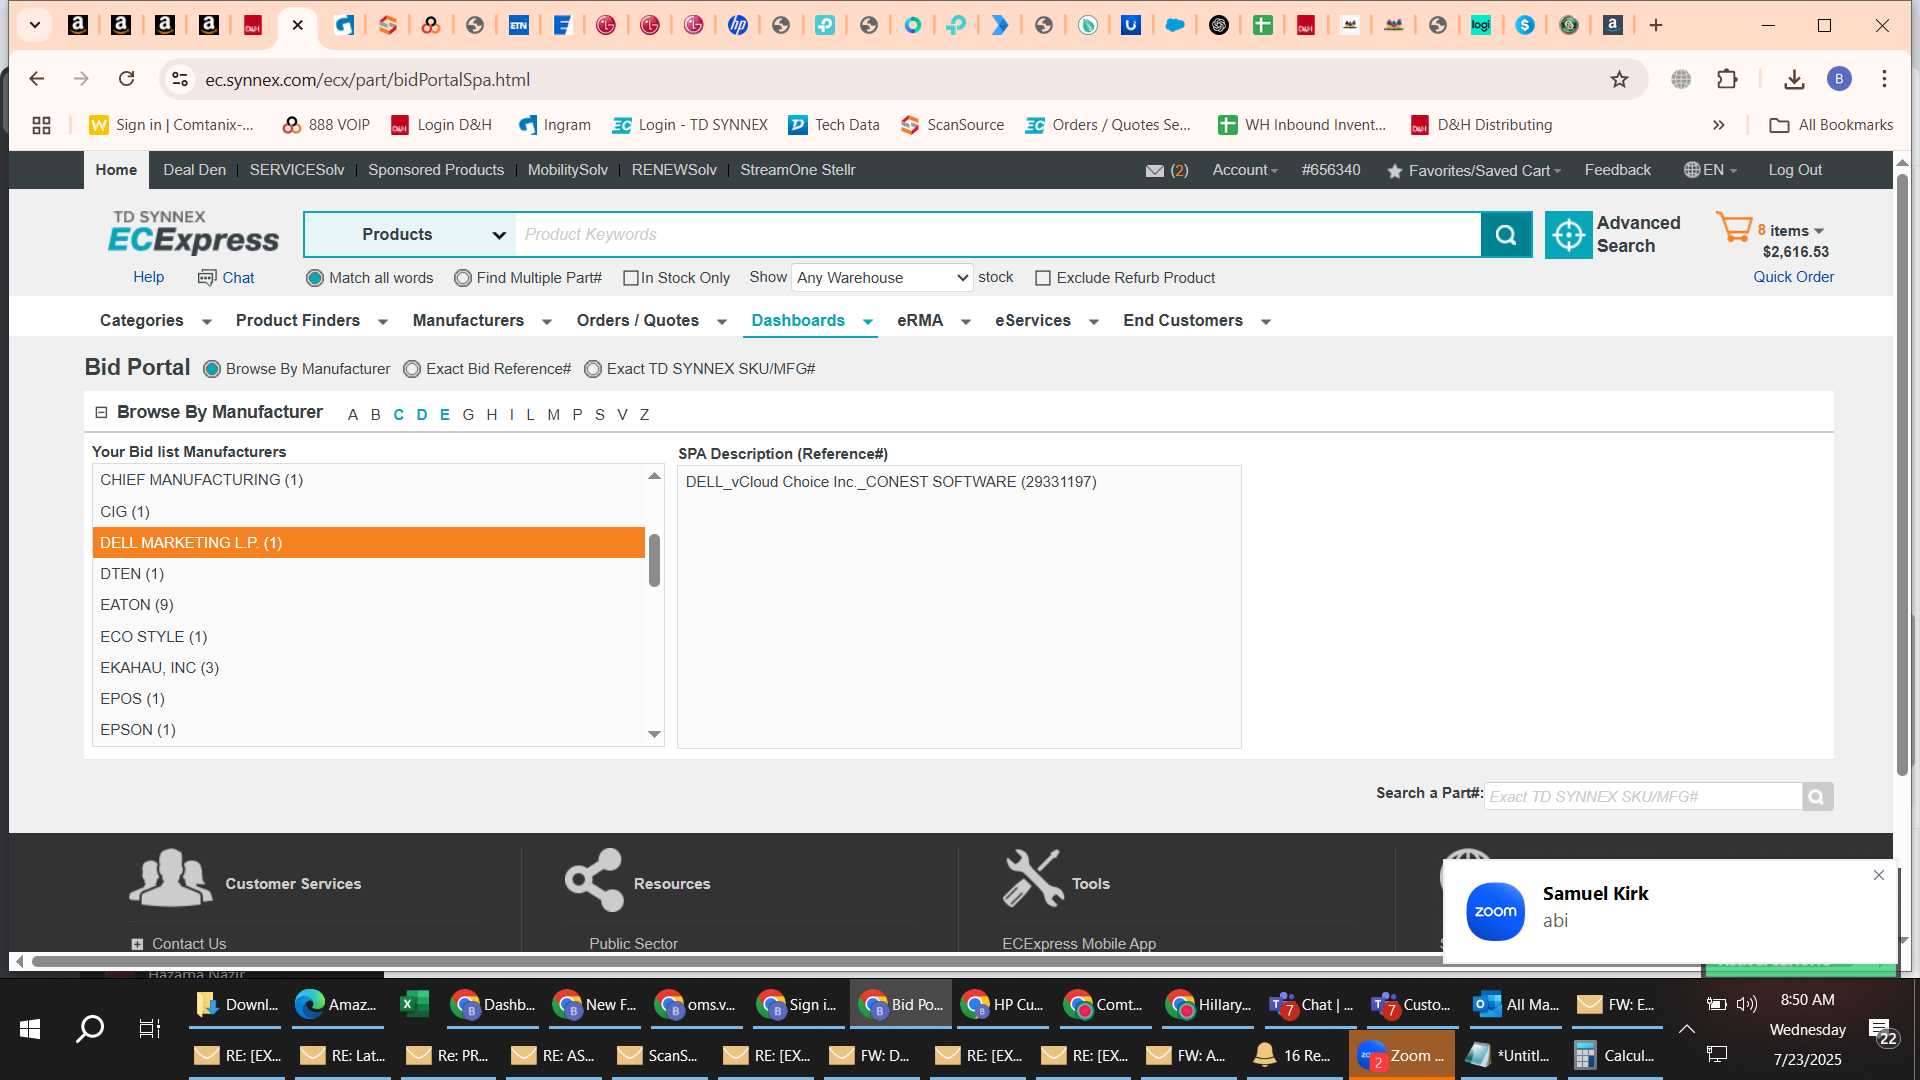
Task: Click the manufacturer list scrollbar thumb
Action: (x=654, y=560)
